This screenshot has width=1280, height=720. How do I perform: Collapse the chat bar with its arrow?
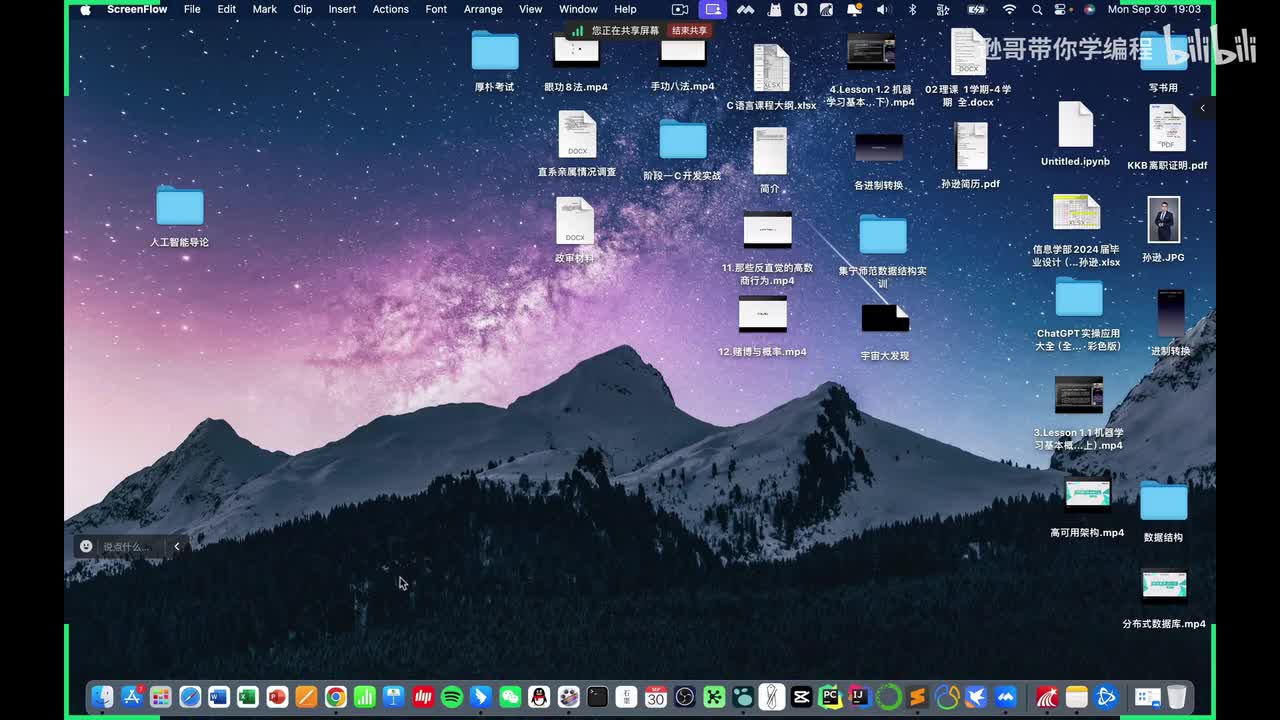[x=177, y=546]
